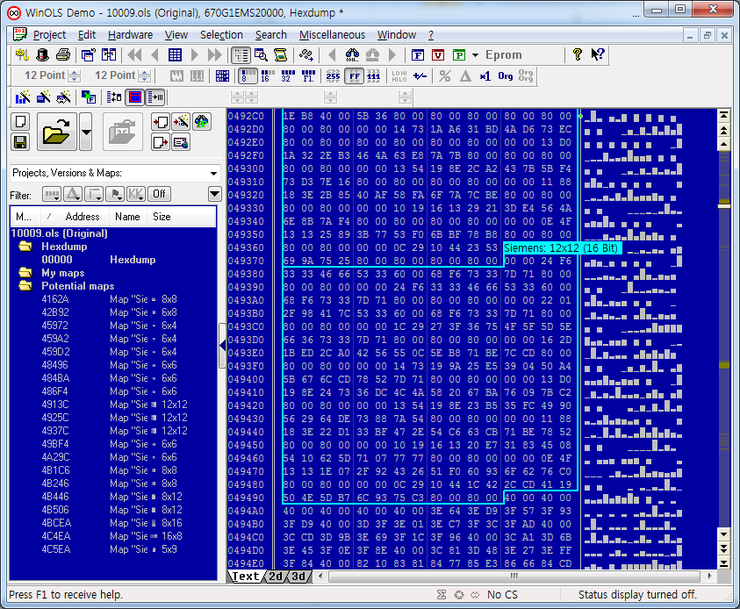Open the first filter dropdown with bars
The image size is (740, 609).
51,194
